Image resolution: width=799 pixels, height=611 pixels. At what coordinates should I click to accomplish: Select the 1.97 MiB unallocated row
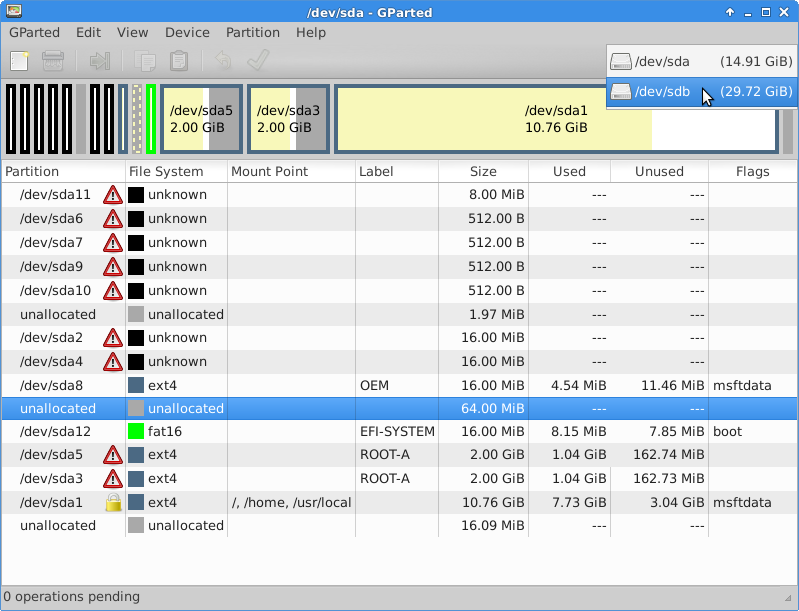[x=399, y=314]
